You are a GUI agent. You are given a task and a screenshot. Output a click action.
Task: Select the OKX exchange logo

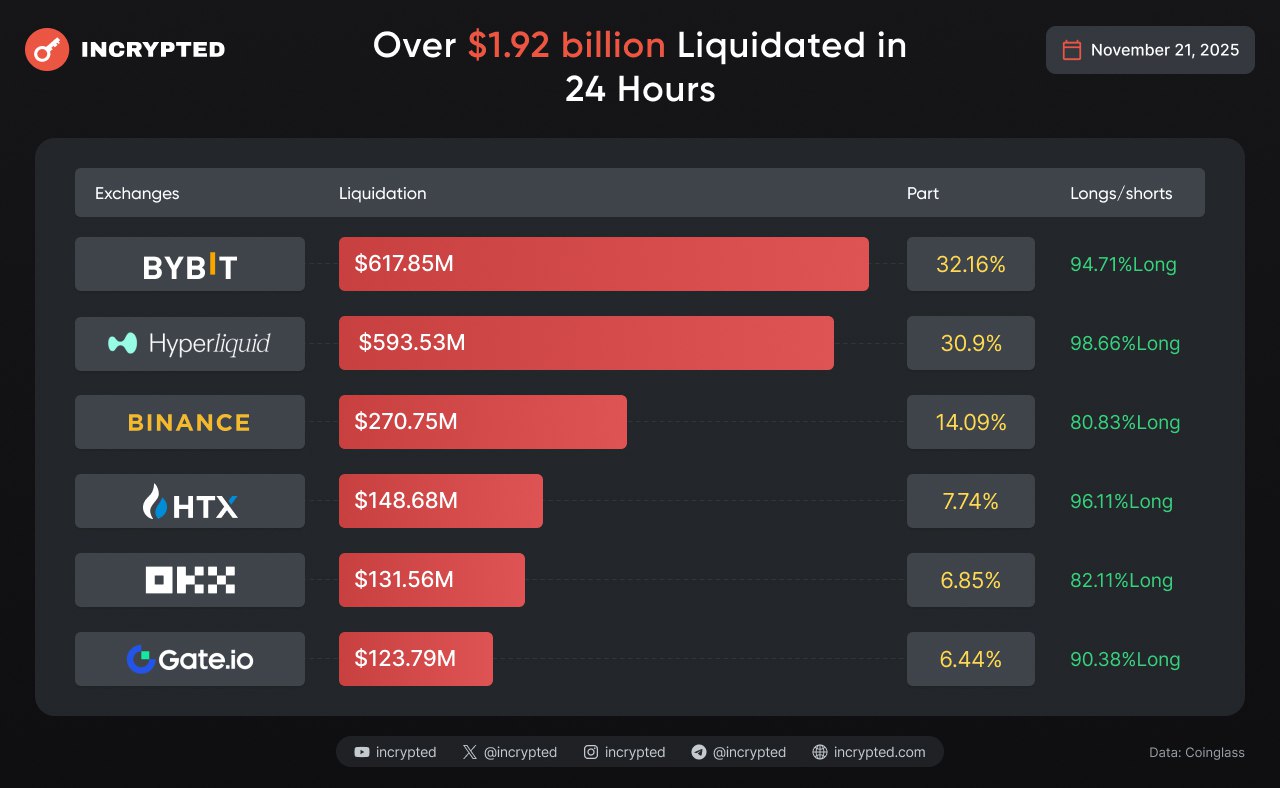190,580
